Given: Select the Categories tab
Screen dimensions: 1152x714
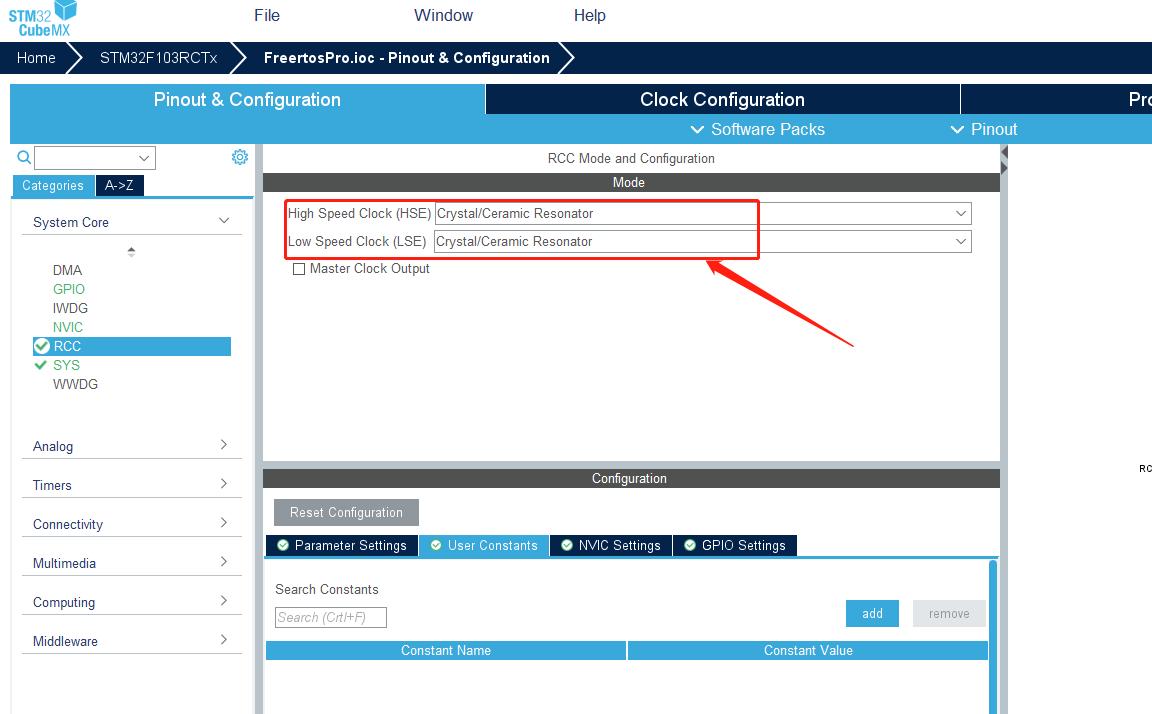Looking at the screenshot, I should [53, 185].
